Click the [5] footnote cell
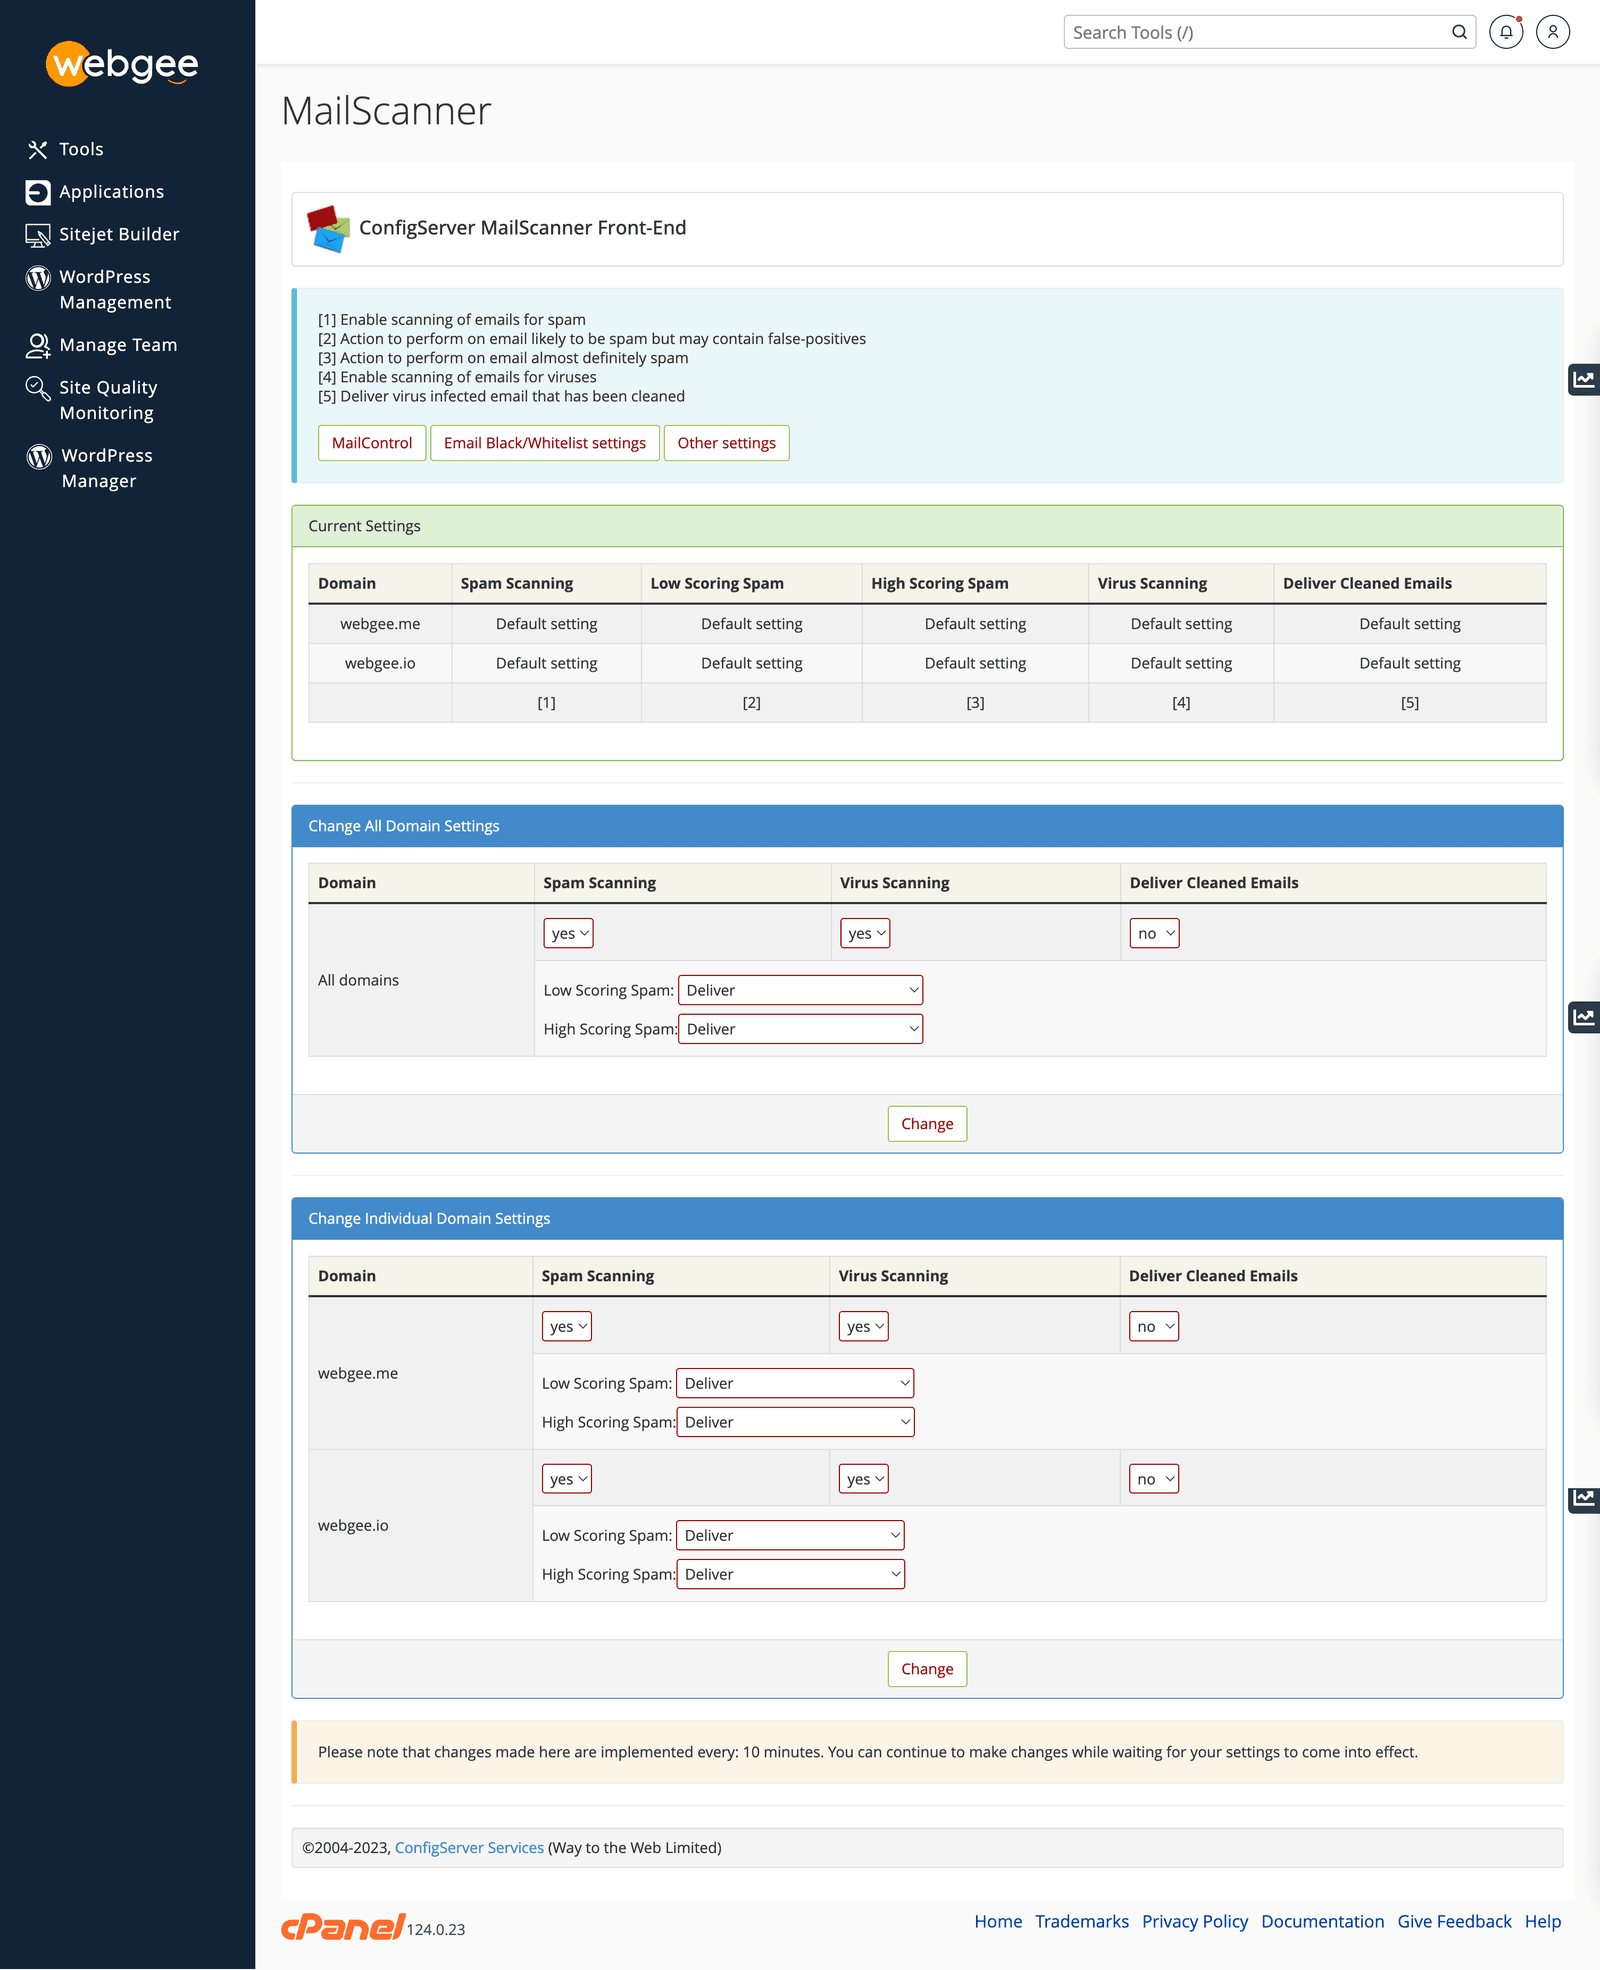Viewport: 1600px width, 1970px height. (x=1410, y=703)
